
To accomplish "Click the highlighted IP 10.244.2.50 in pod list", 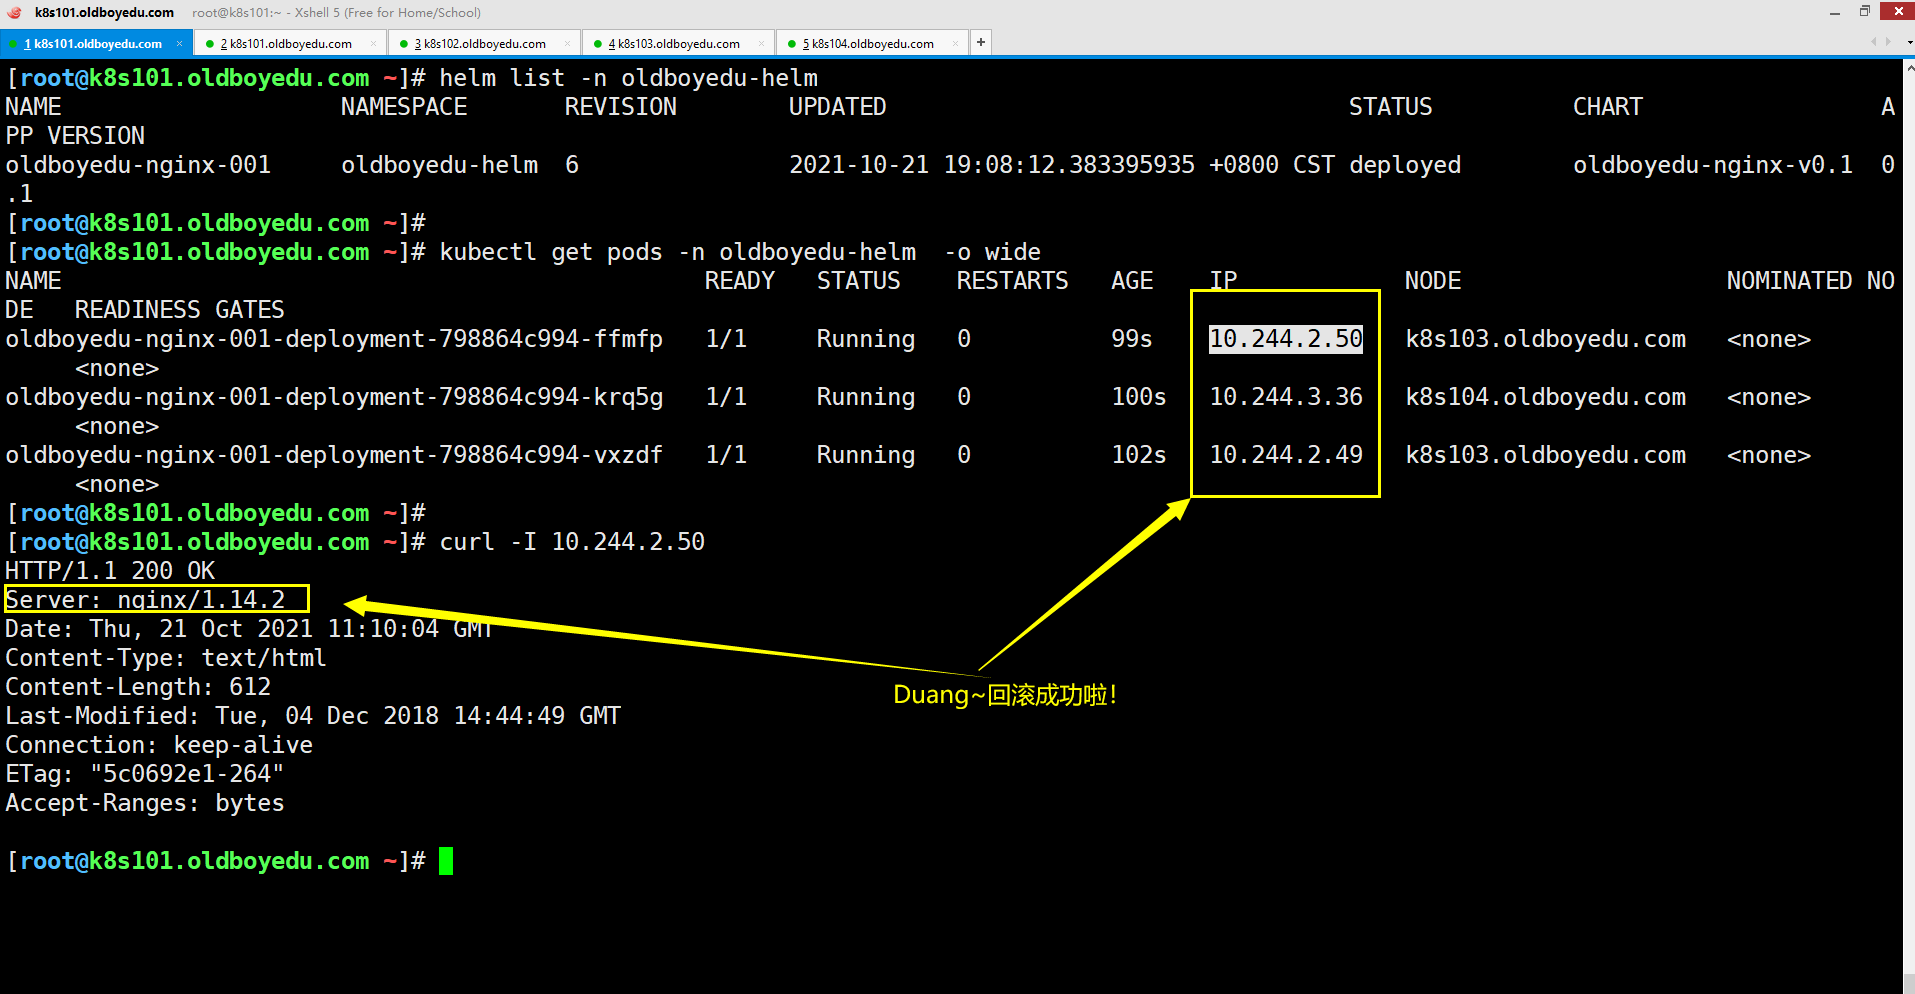I will (x=1285, y=339).
